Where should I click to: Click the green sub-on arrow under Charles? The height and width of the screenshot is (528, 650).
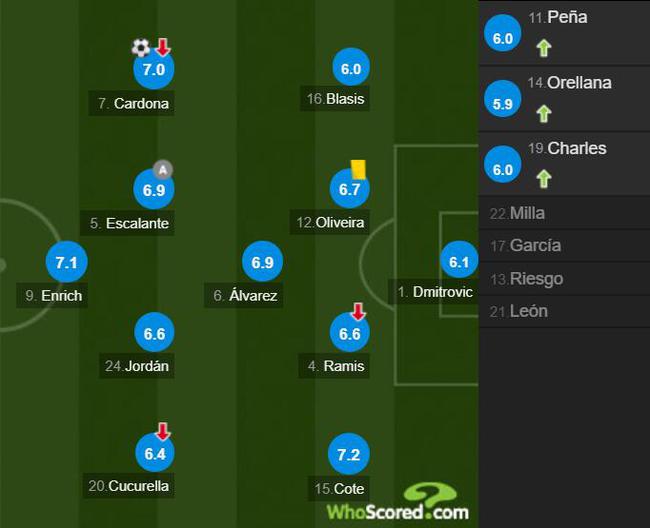coord(544,179)
